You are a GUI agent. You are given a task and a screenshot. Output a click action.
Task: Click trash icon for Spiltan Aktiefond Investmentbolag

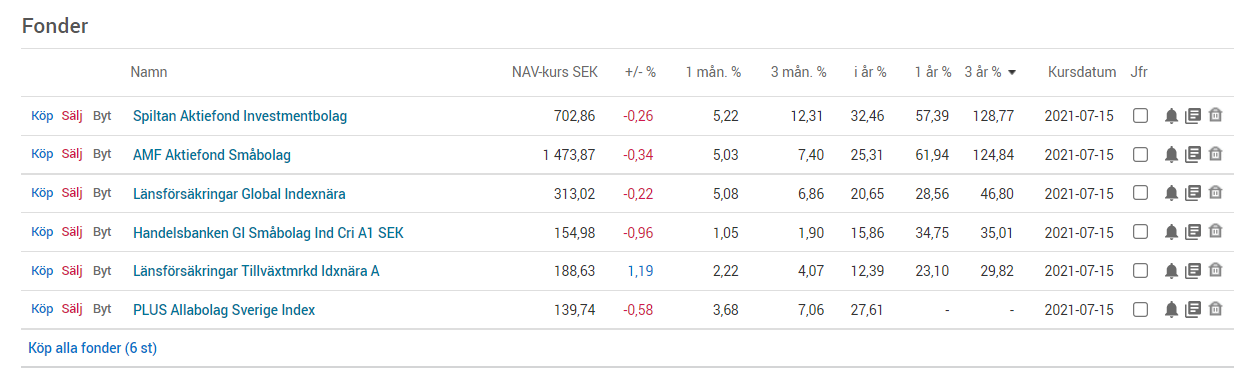point(1215,116)
